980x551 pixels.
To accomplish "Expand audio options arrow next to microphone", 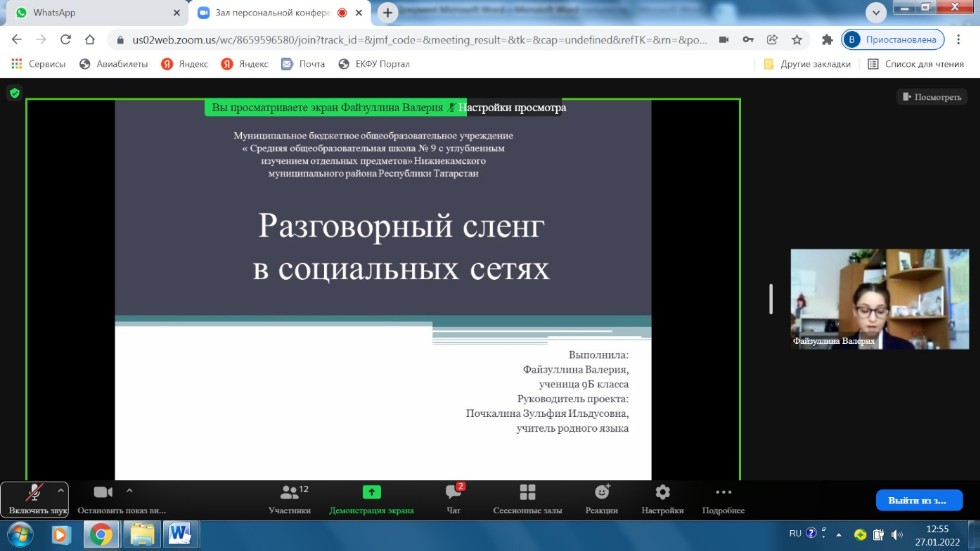I will (x=61, y=491).
